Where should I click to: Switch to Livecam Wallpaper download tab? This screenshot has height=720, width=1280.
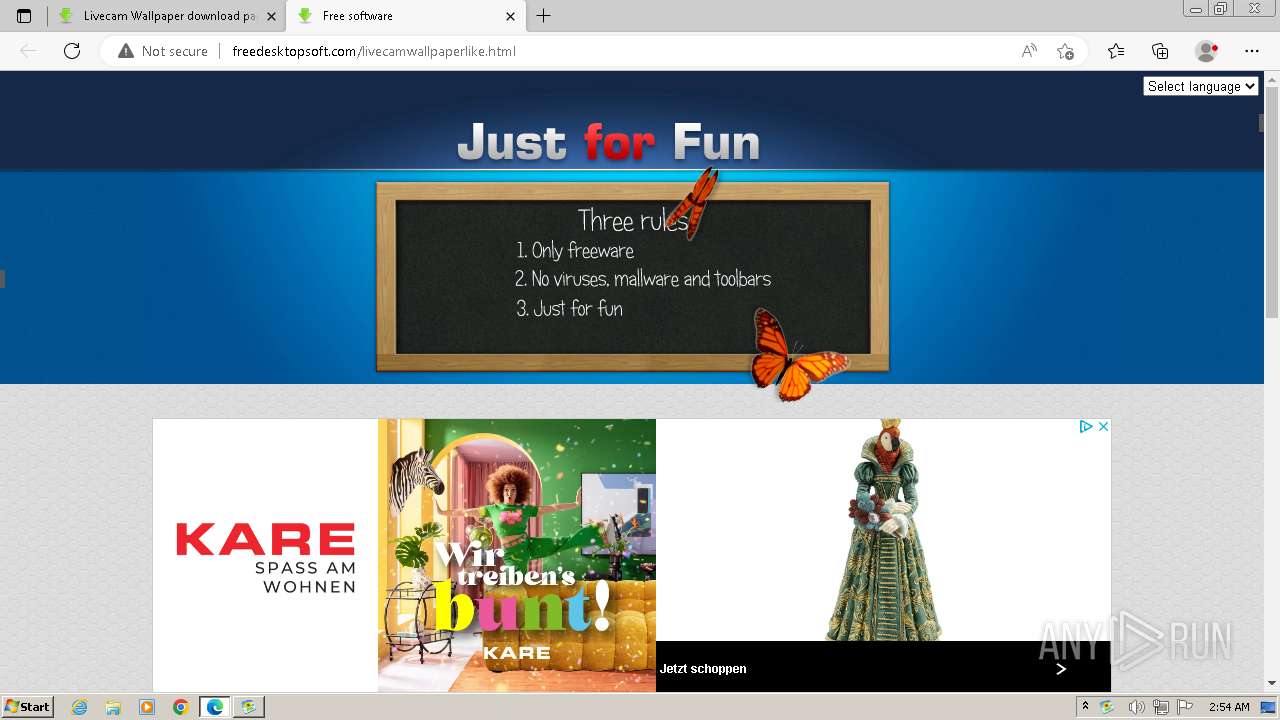(x=167, y=16)
